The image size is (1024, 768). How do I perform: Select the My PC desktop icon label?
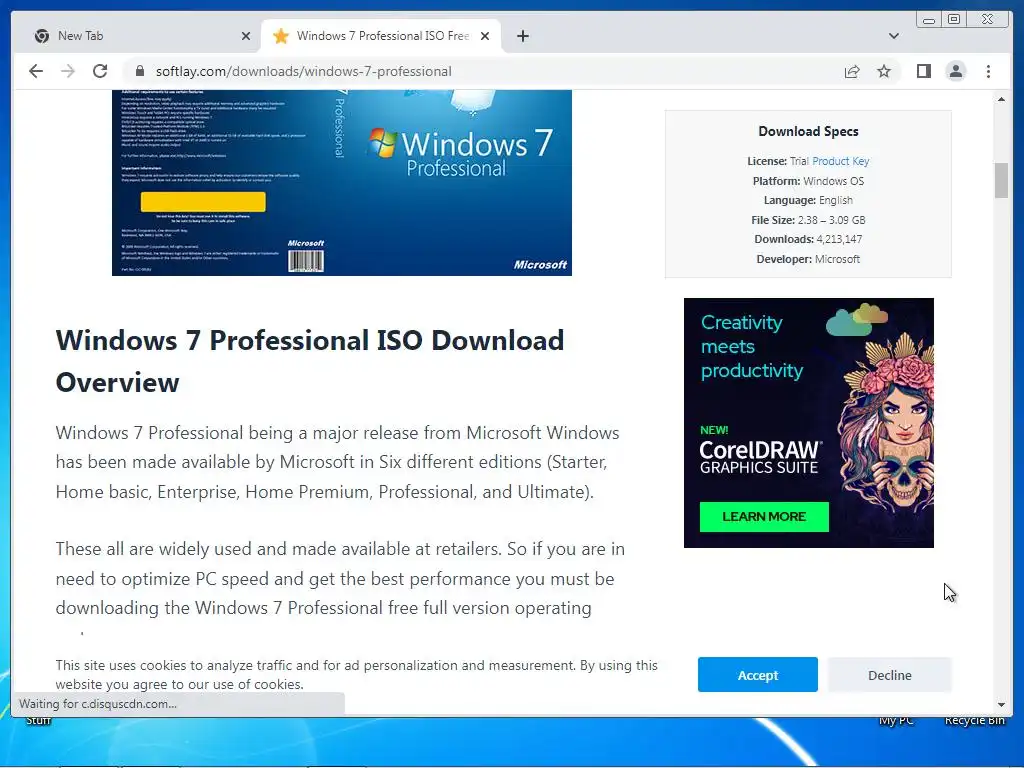coord(896,720)
